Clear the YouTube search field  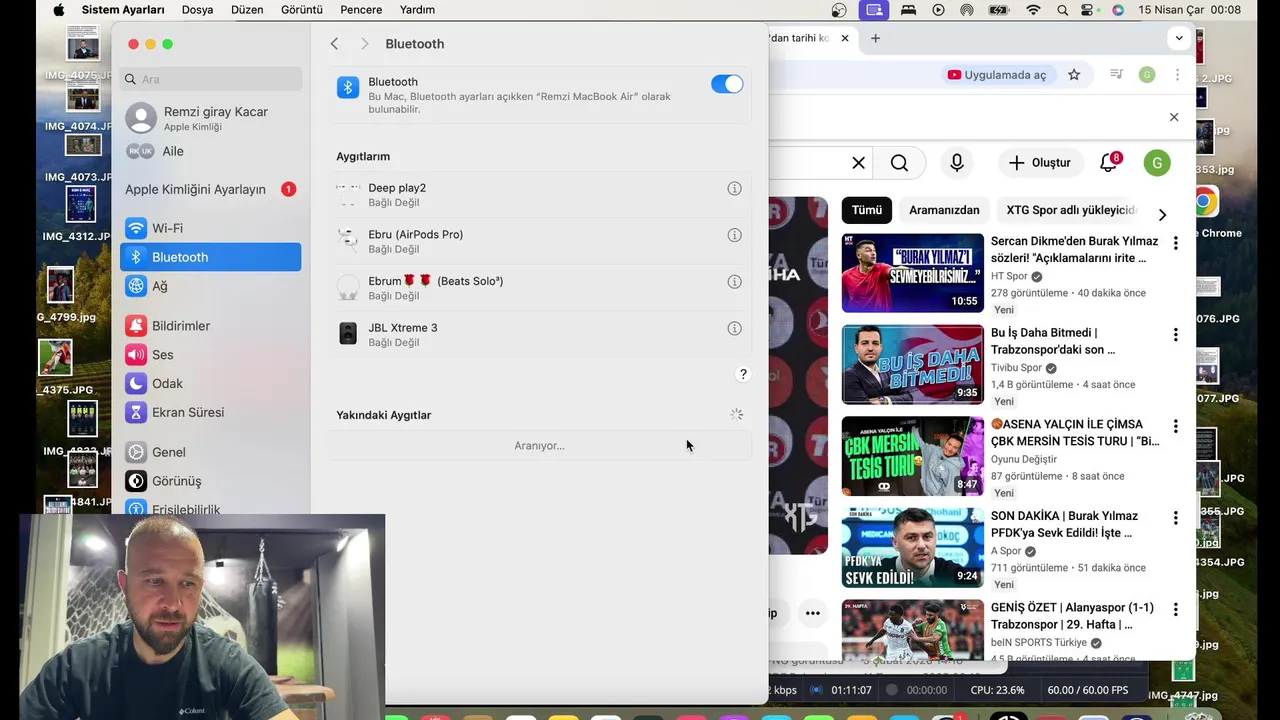coord(858,163)
